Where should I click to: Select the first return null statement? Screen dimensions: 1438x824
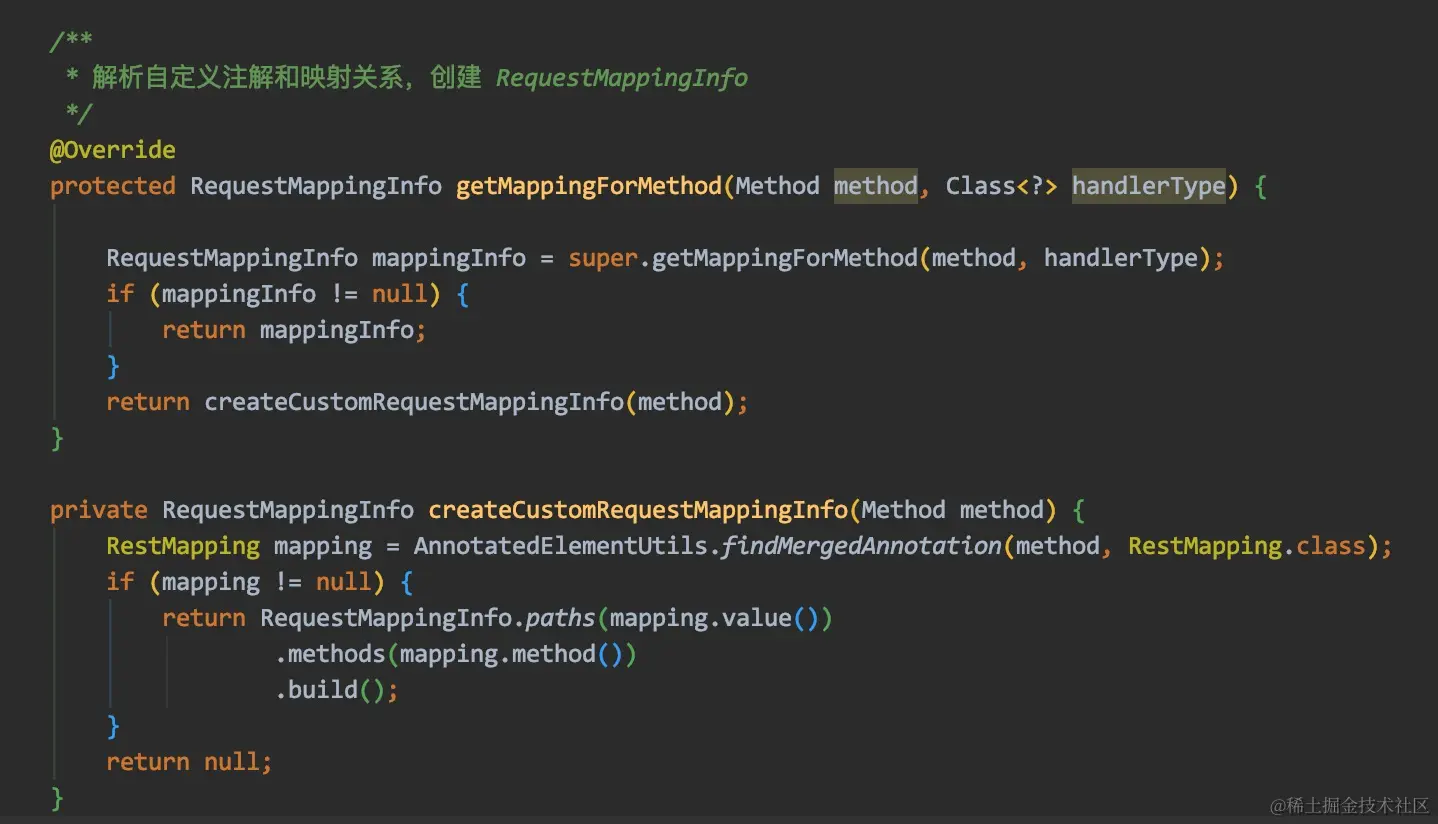pos(189,762)
